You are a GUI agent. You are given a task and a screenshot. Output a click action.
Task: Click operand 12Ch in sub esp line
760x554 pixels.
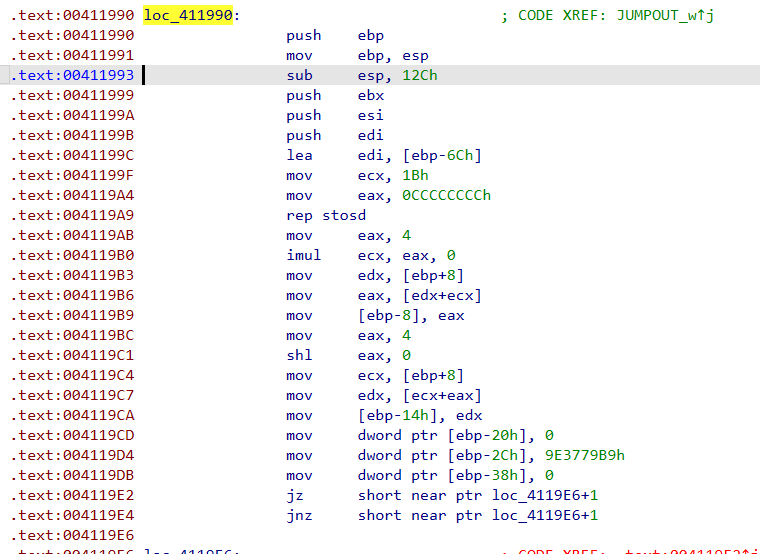(420, 75)
